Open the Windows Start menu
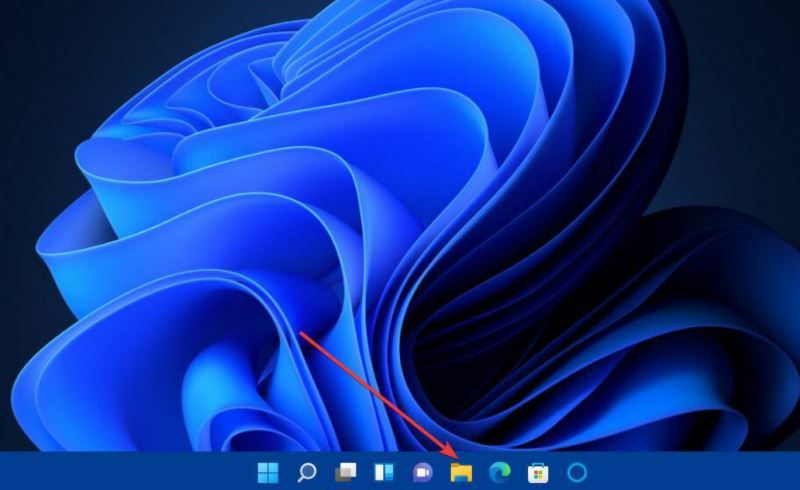Viewport: 800px width, 490px height. click(268, 472)
